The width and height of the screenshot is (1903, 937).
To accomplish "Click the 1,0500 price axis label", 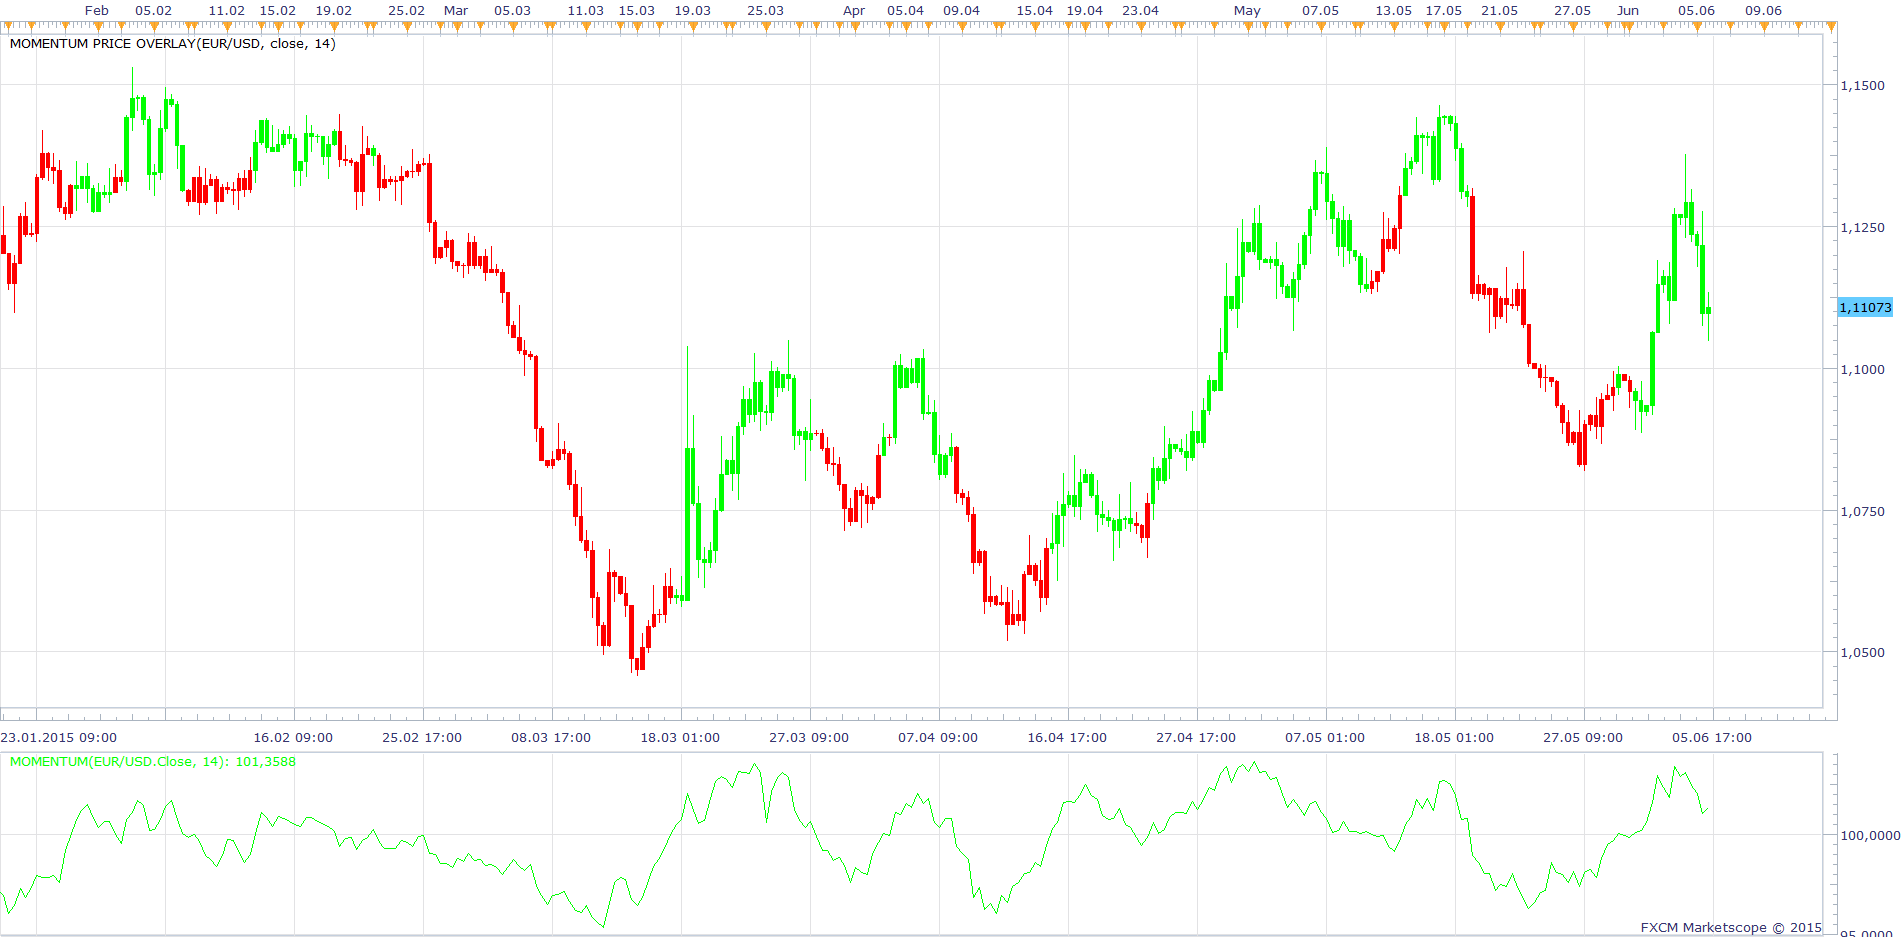I will 1863,653.
